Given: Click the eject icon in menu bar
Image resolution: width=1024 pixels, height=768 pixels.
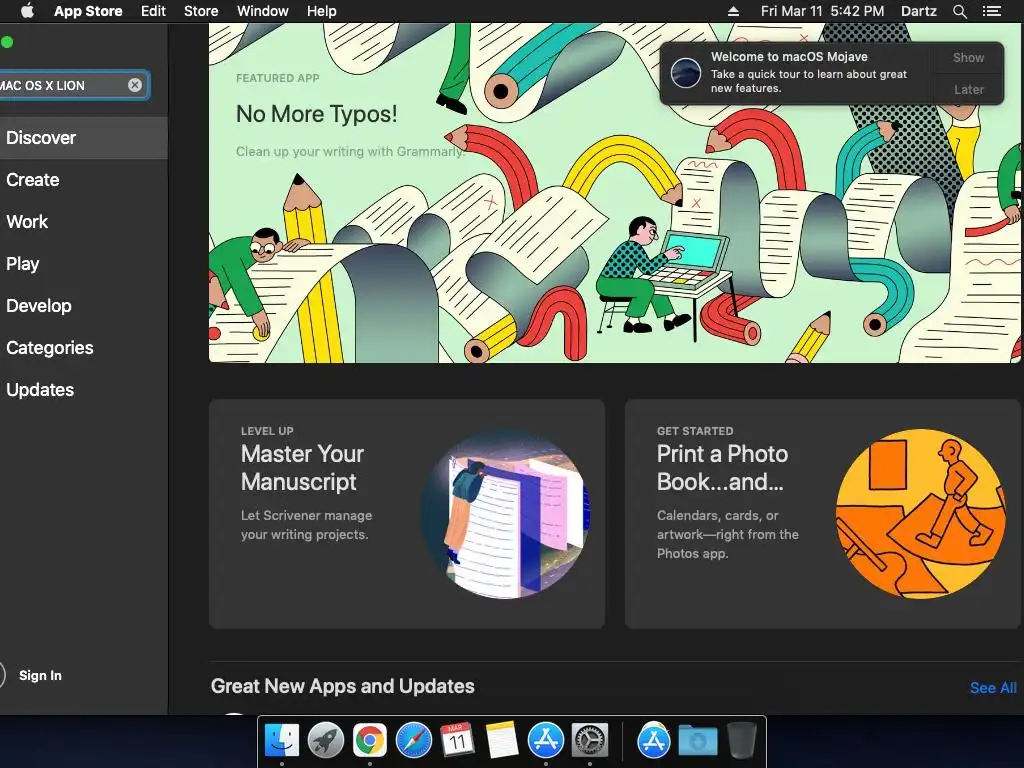Looking at the screenshot, I should coord(733,11).
